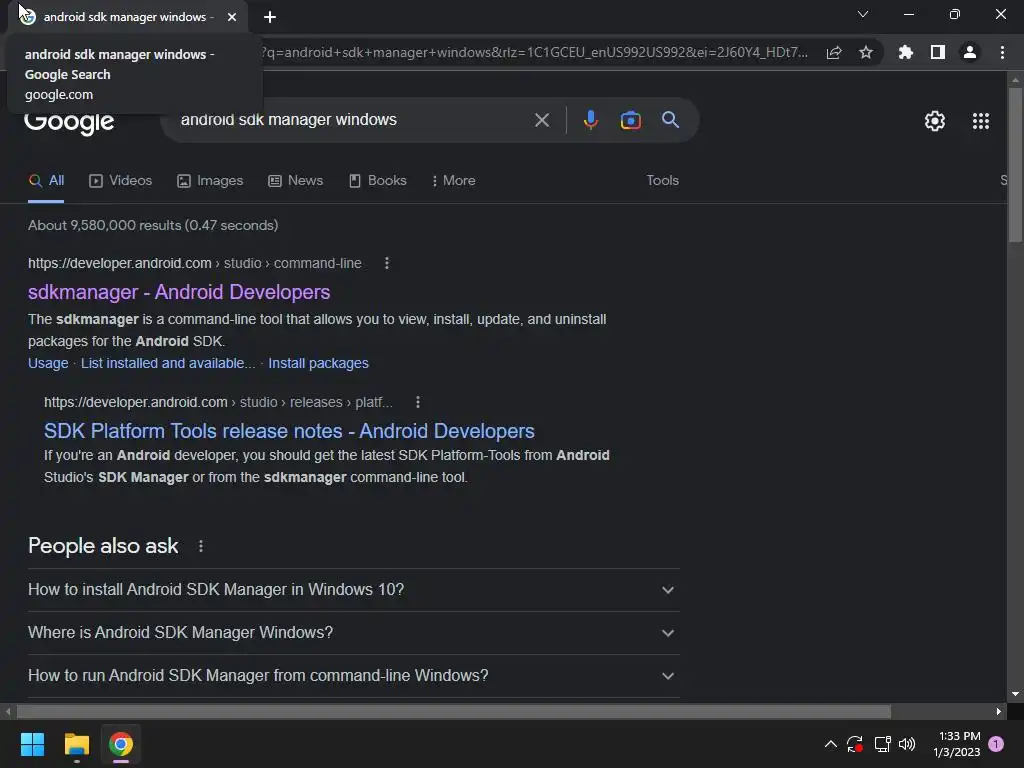
Task: Open Chrome extensions puzzle icon
Action: pyautogui.click(x=905, y=52)
